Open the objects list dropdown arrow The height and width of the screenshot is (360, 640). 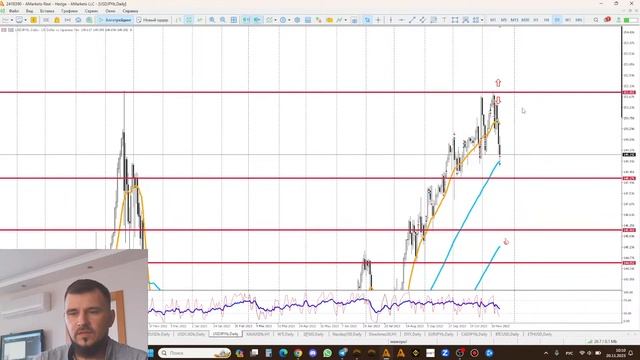point(482,20)
